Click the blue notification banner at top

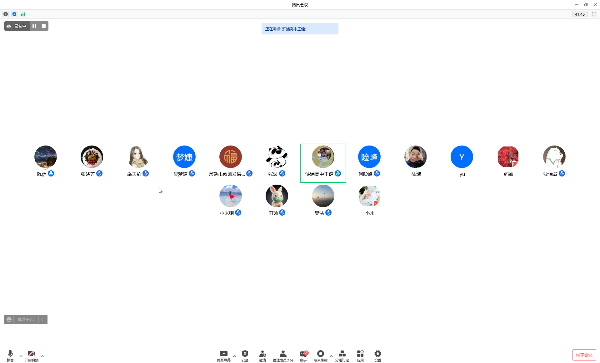coord(300,29)
